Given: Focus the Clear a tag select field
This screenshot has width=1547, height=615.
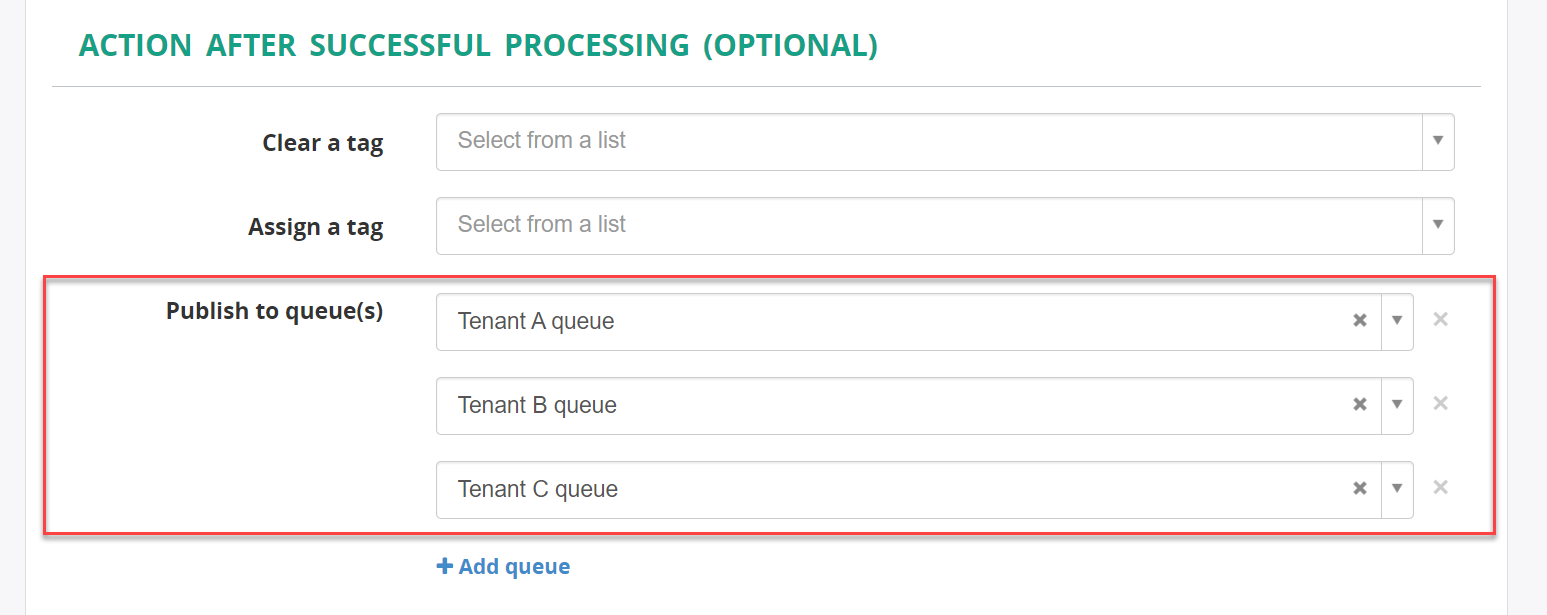Looking at the screenshot, I should coord(945,142).
